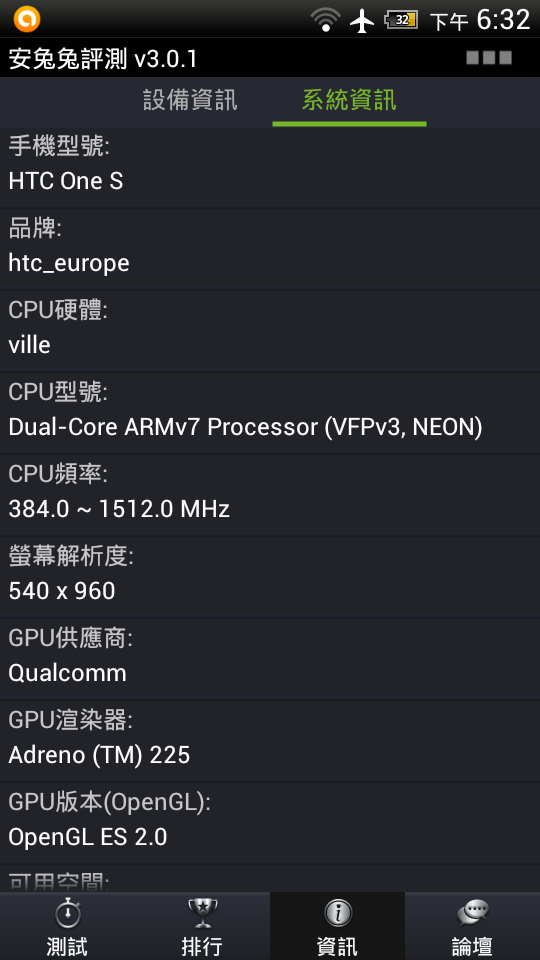Viewport: 540px width, 960px height.
Task: Switch to the 設備資訊 tab
Action: 190,100
